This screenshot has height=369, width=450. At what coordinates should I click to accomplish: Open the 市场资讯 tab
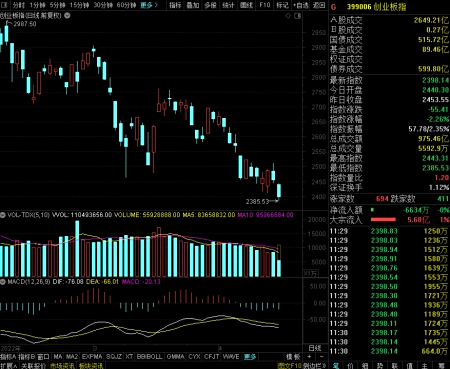62,366
